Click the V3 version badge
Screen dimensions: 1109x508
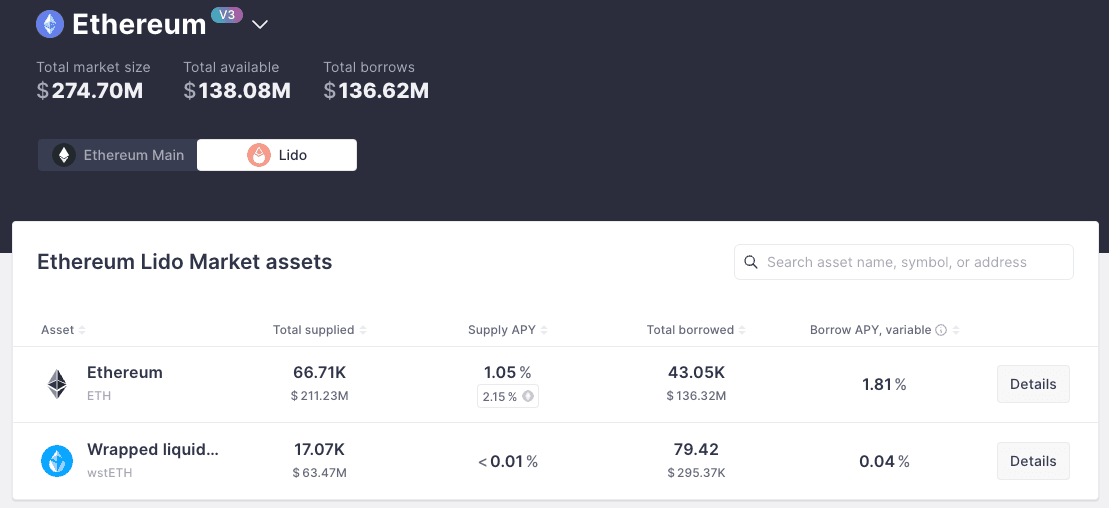[226, 15]
